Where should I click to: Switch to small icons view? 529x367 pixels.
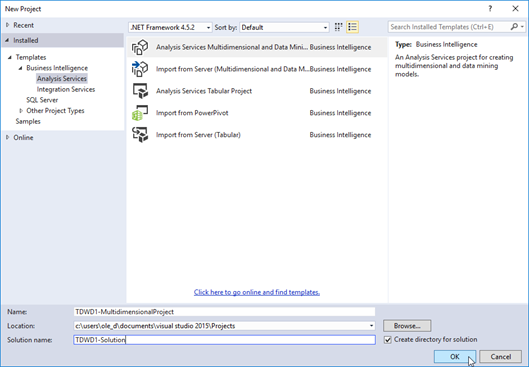[x=338, y=27]
